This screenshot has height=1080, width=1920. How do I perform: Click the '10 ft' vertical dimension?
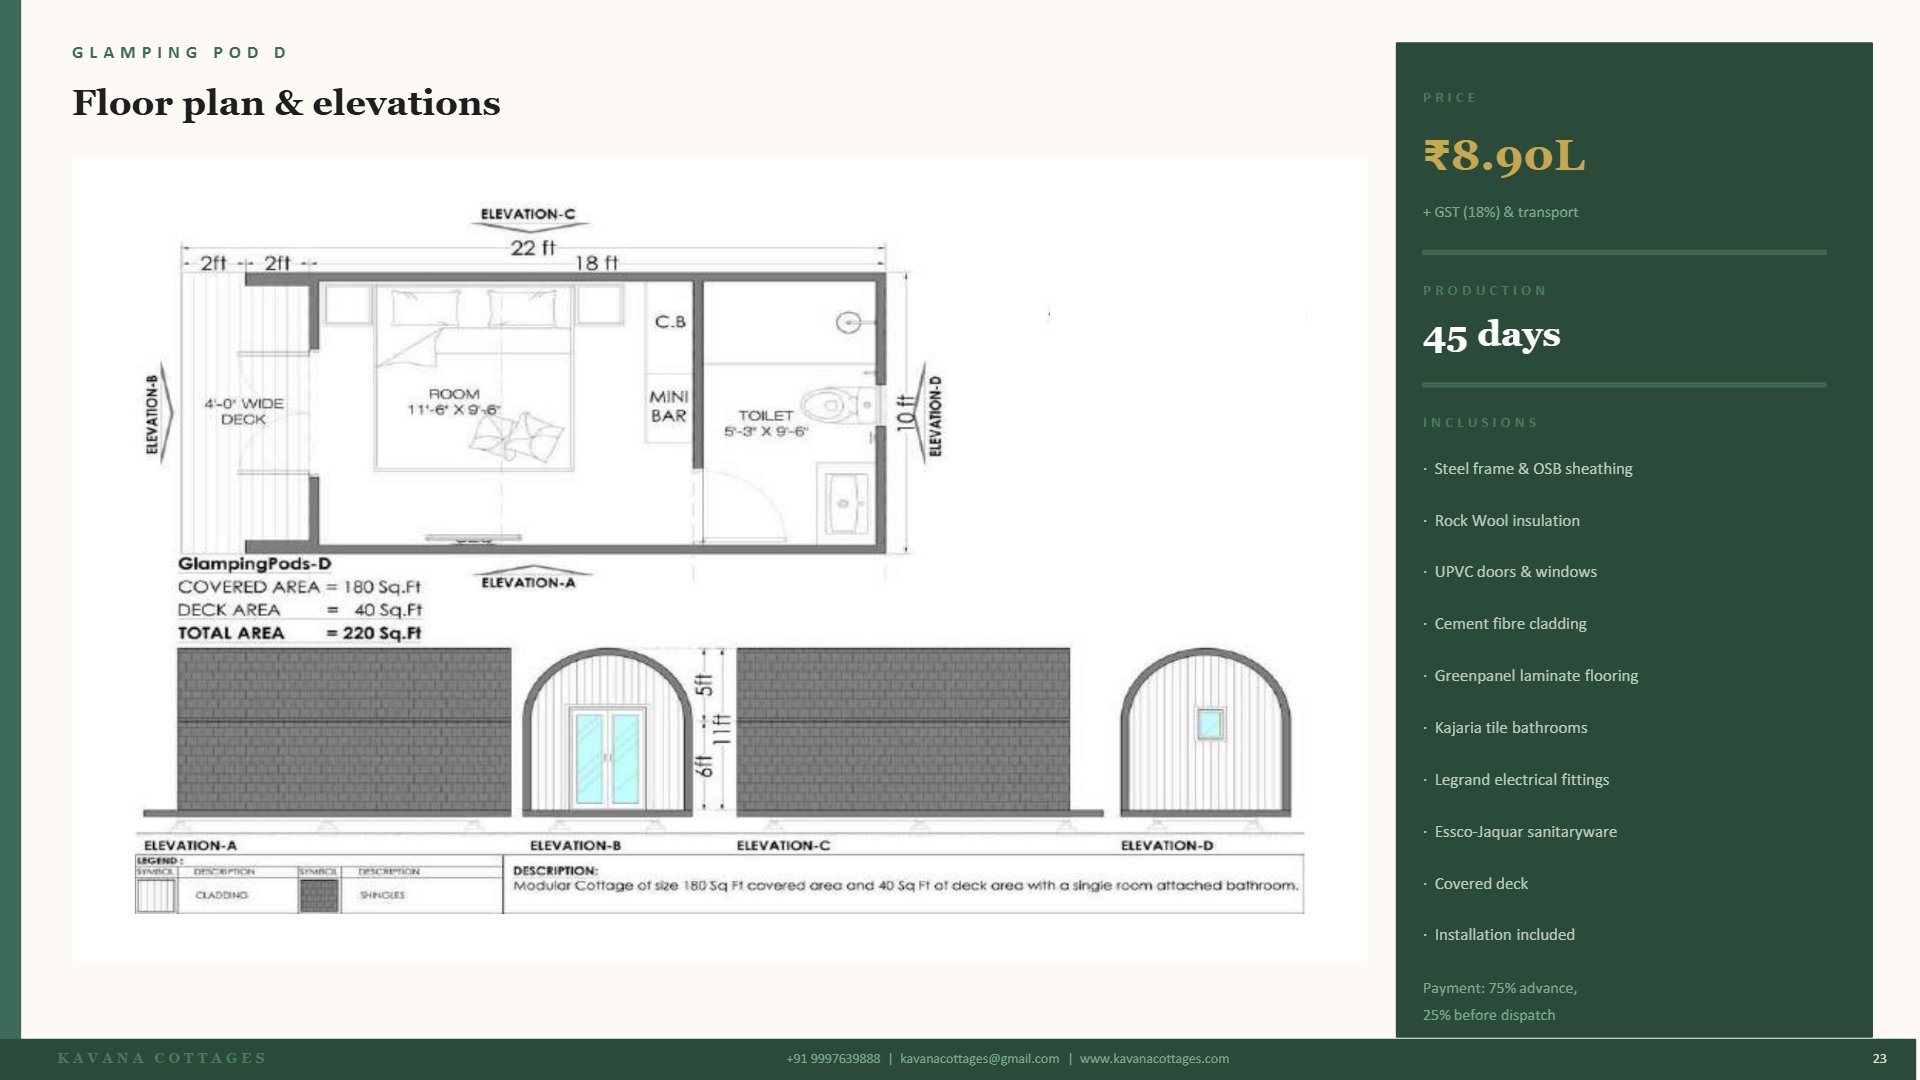(x=906, y=413)
